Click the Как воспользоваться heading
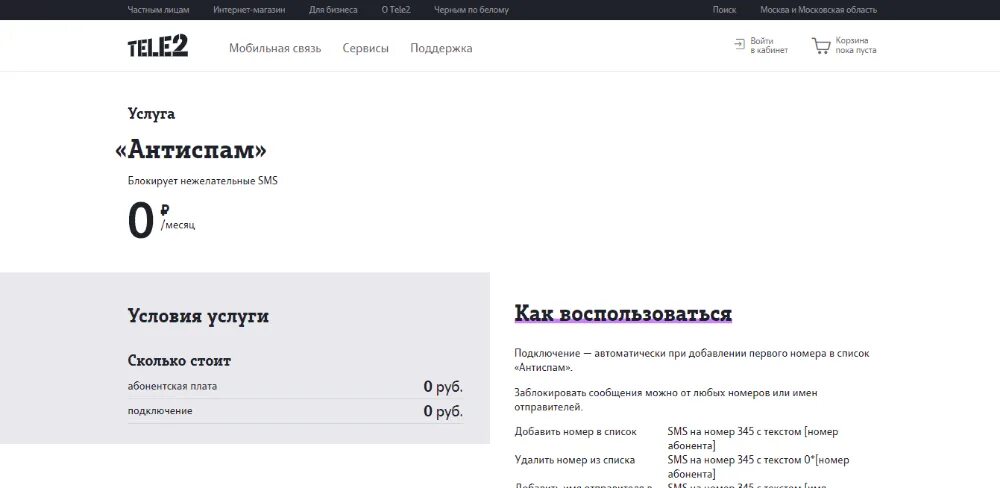 tap(623, 313)
